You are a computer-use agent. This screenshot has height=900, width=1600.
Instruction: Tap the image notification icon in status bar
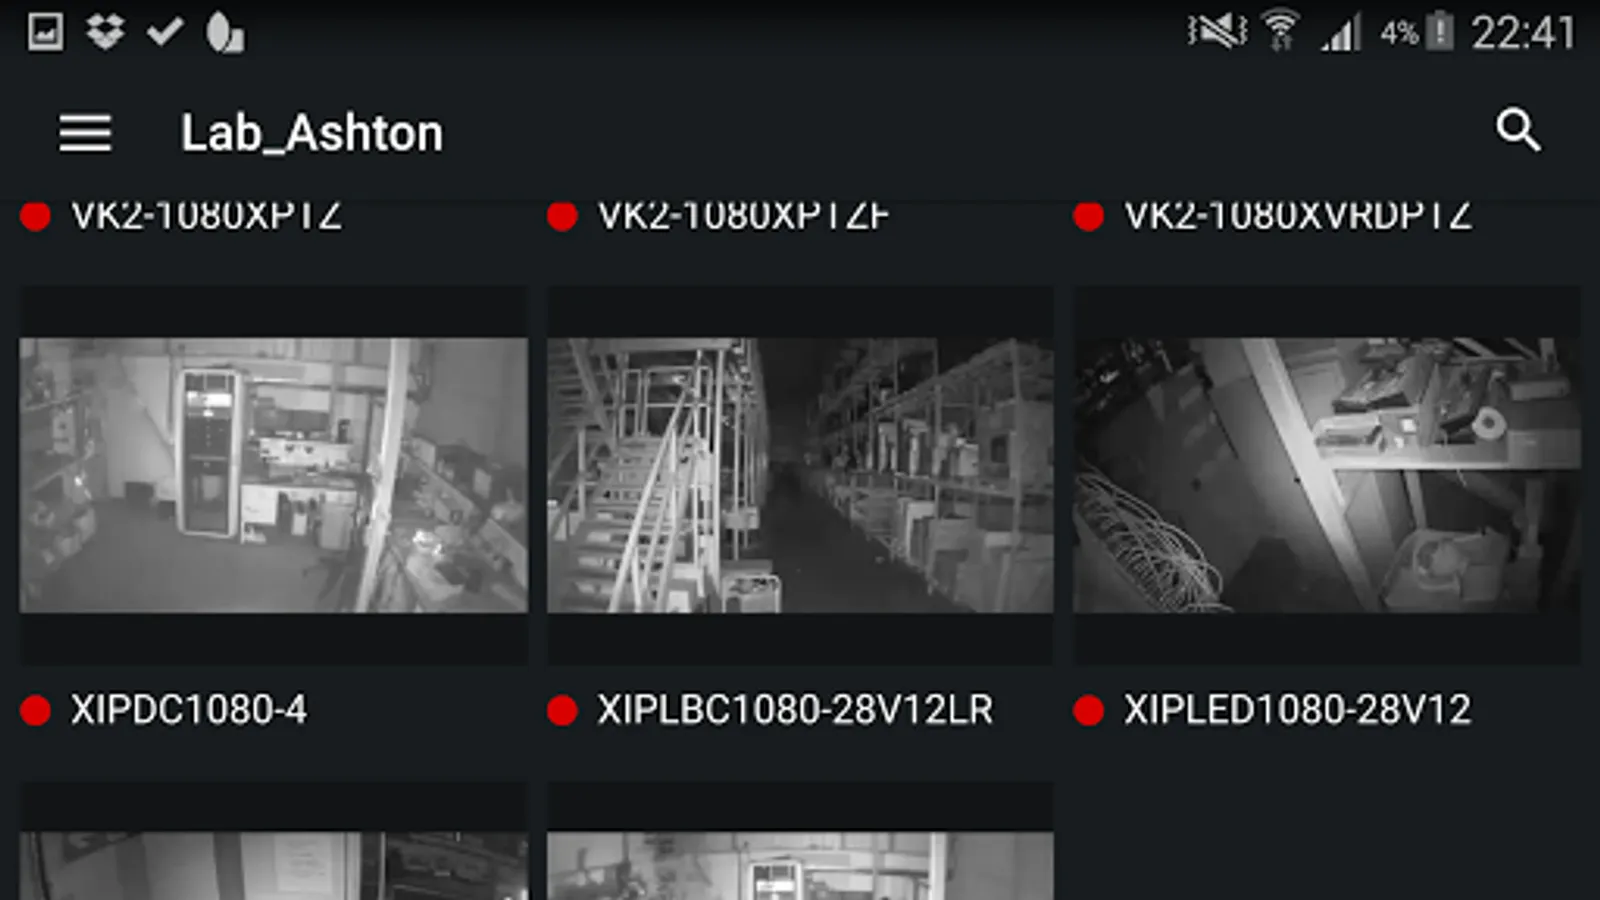45,32
